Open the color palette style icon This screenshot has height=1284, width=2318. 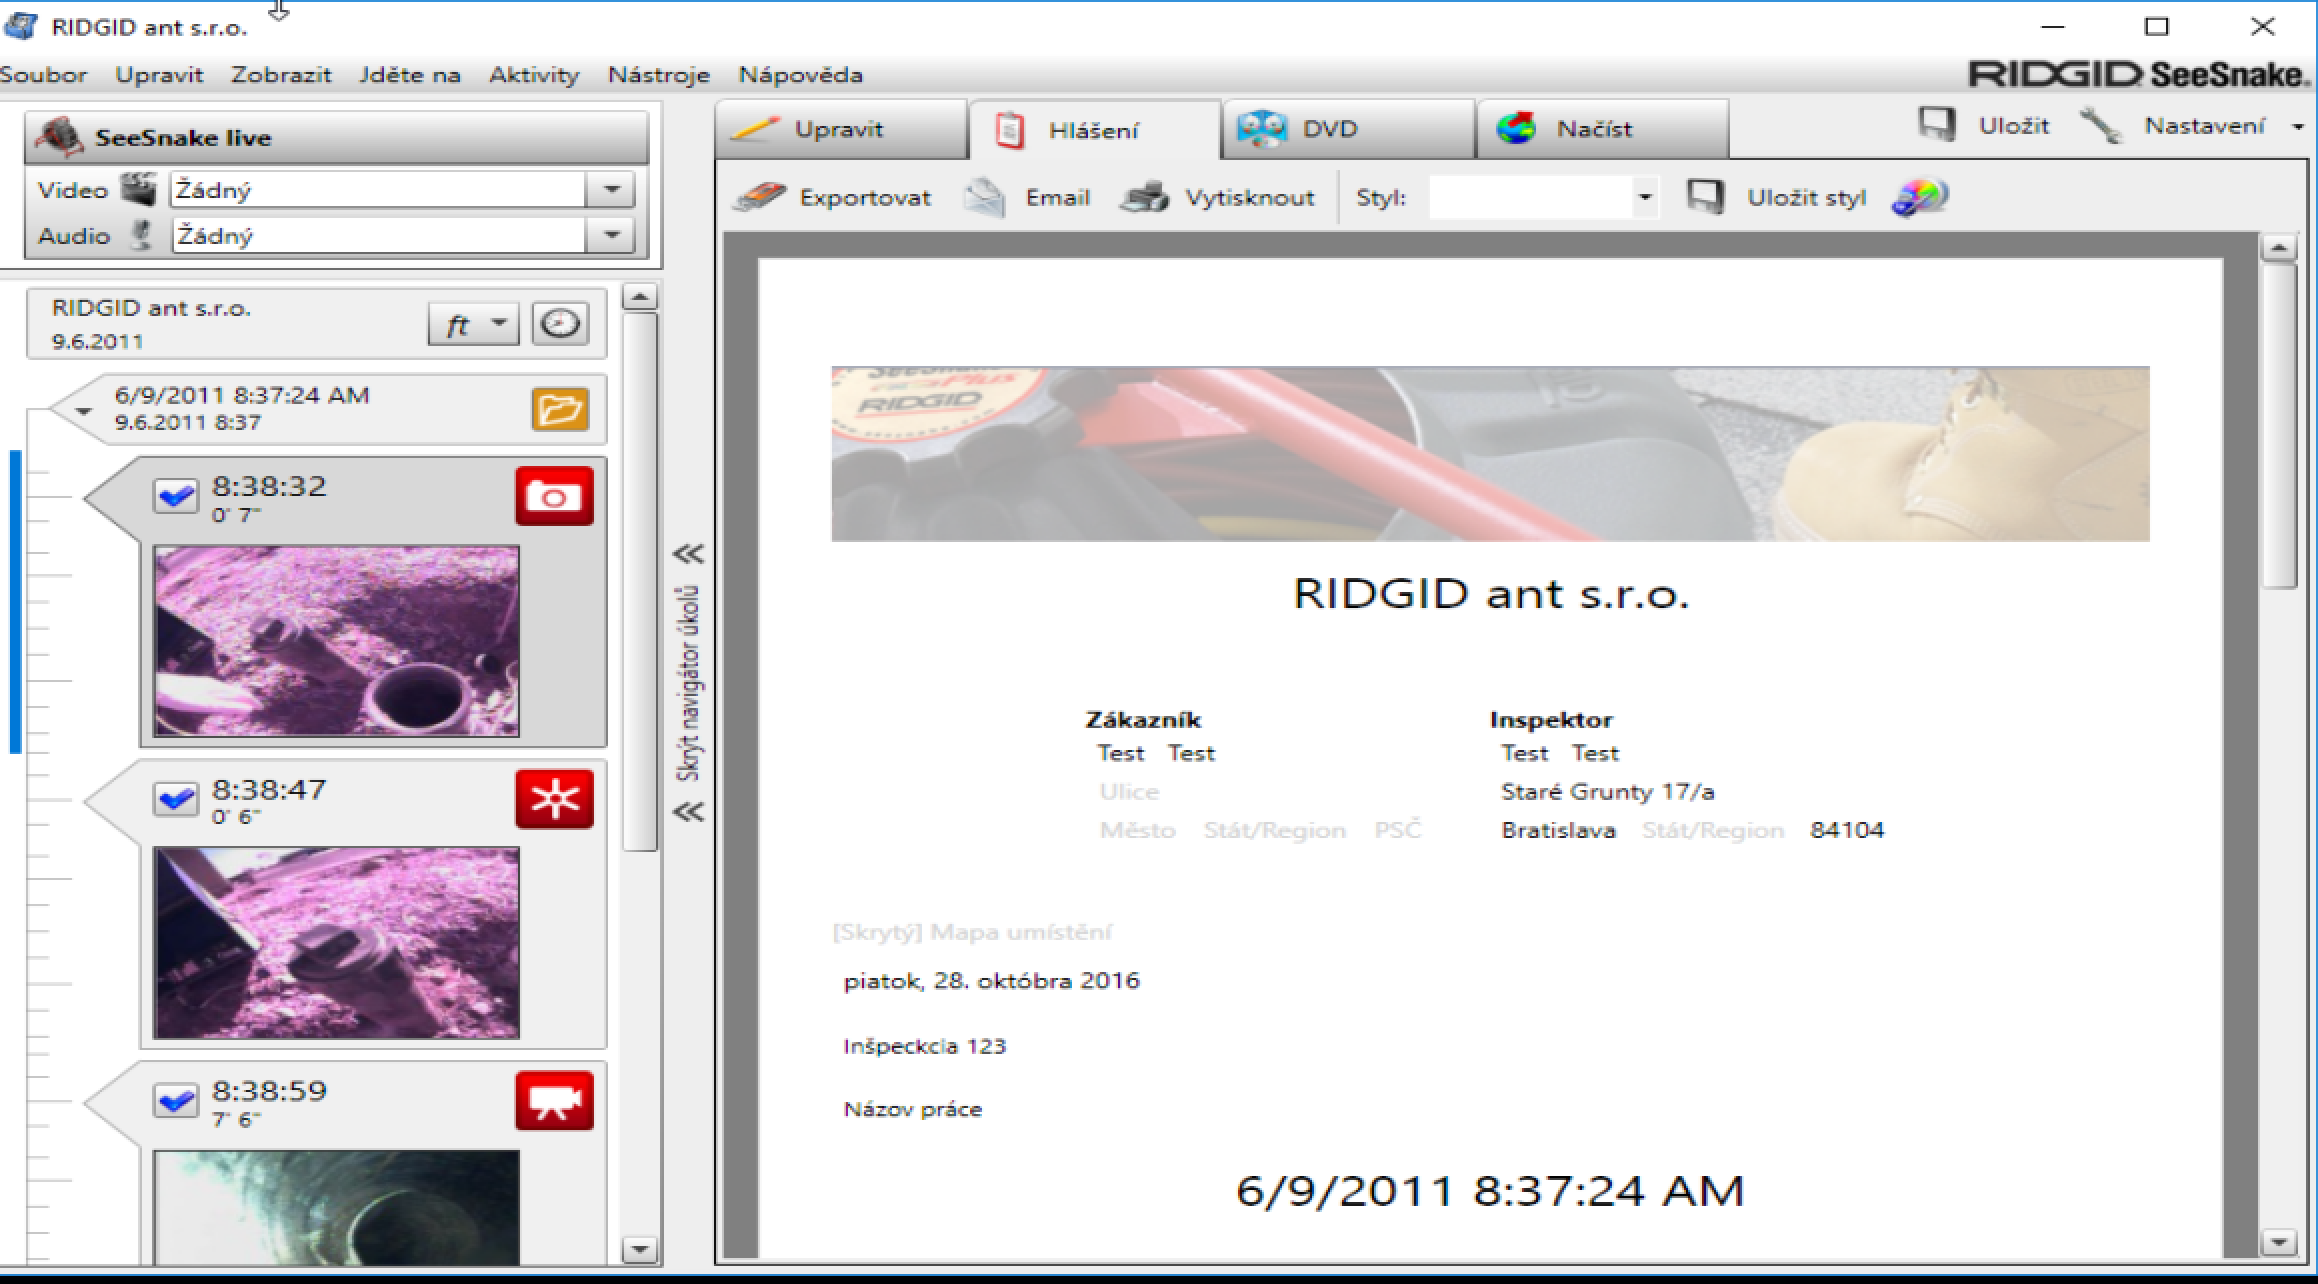[1920, 197]
